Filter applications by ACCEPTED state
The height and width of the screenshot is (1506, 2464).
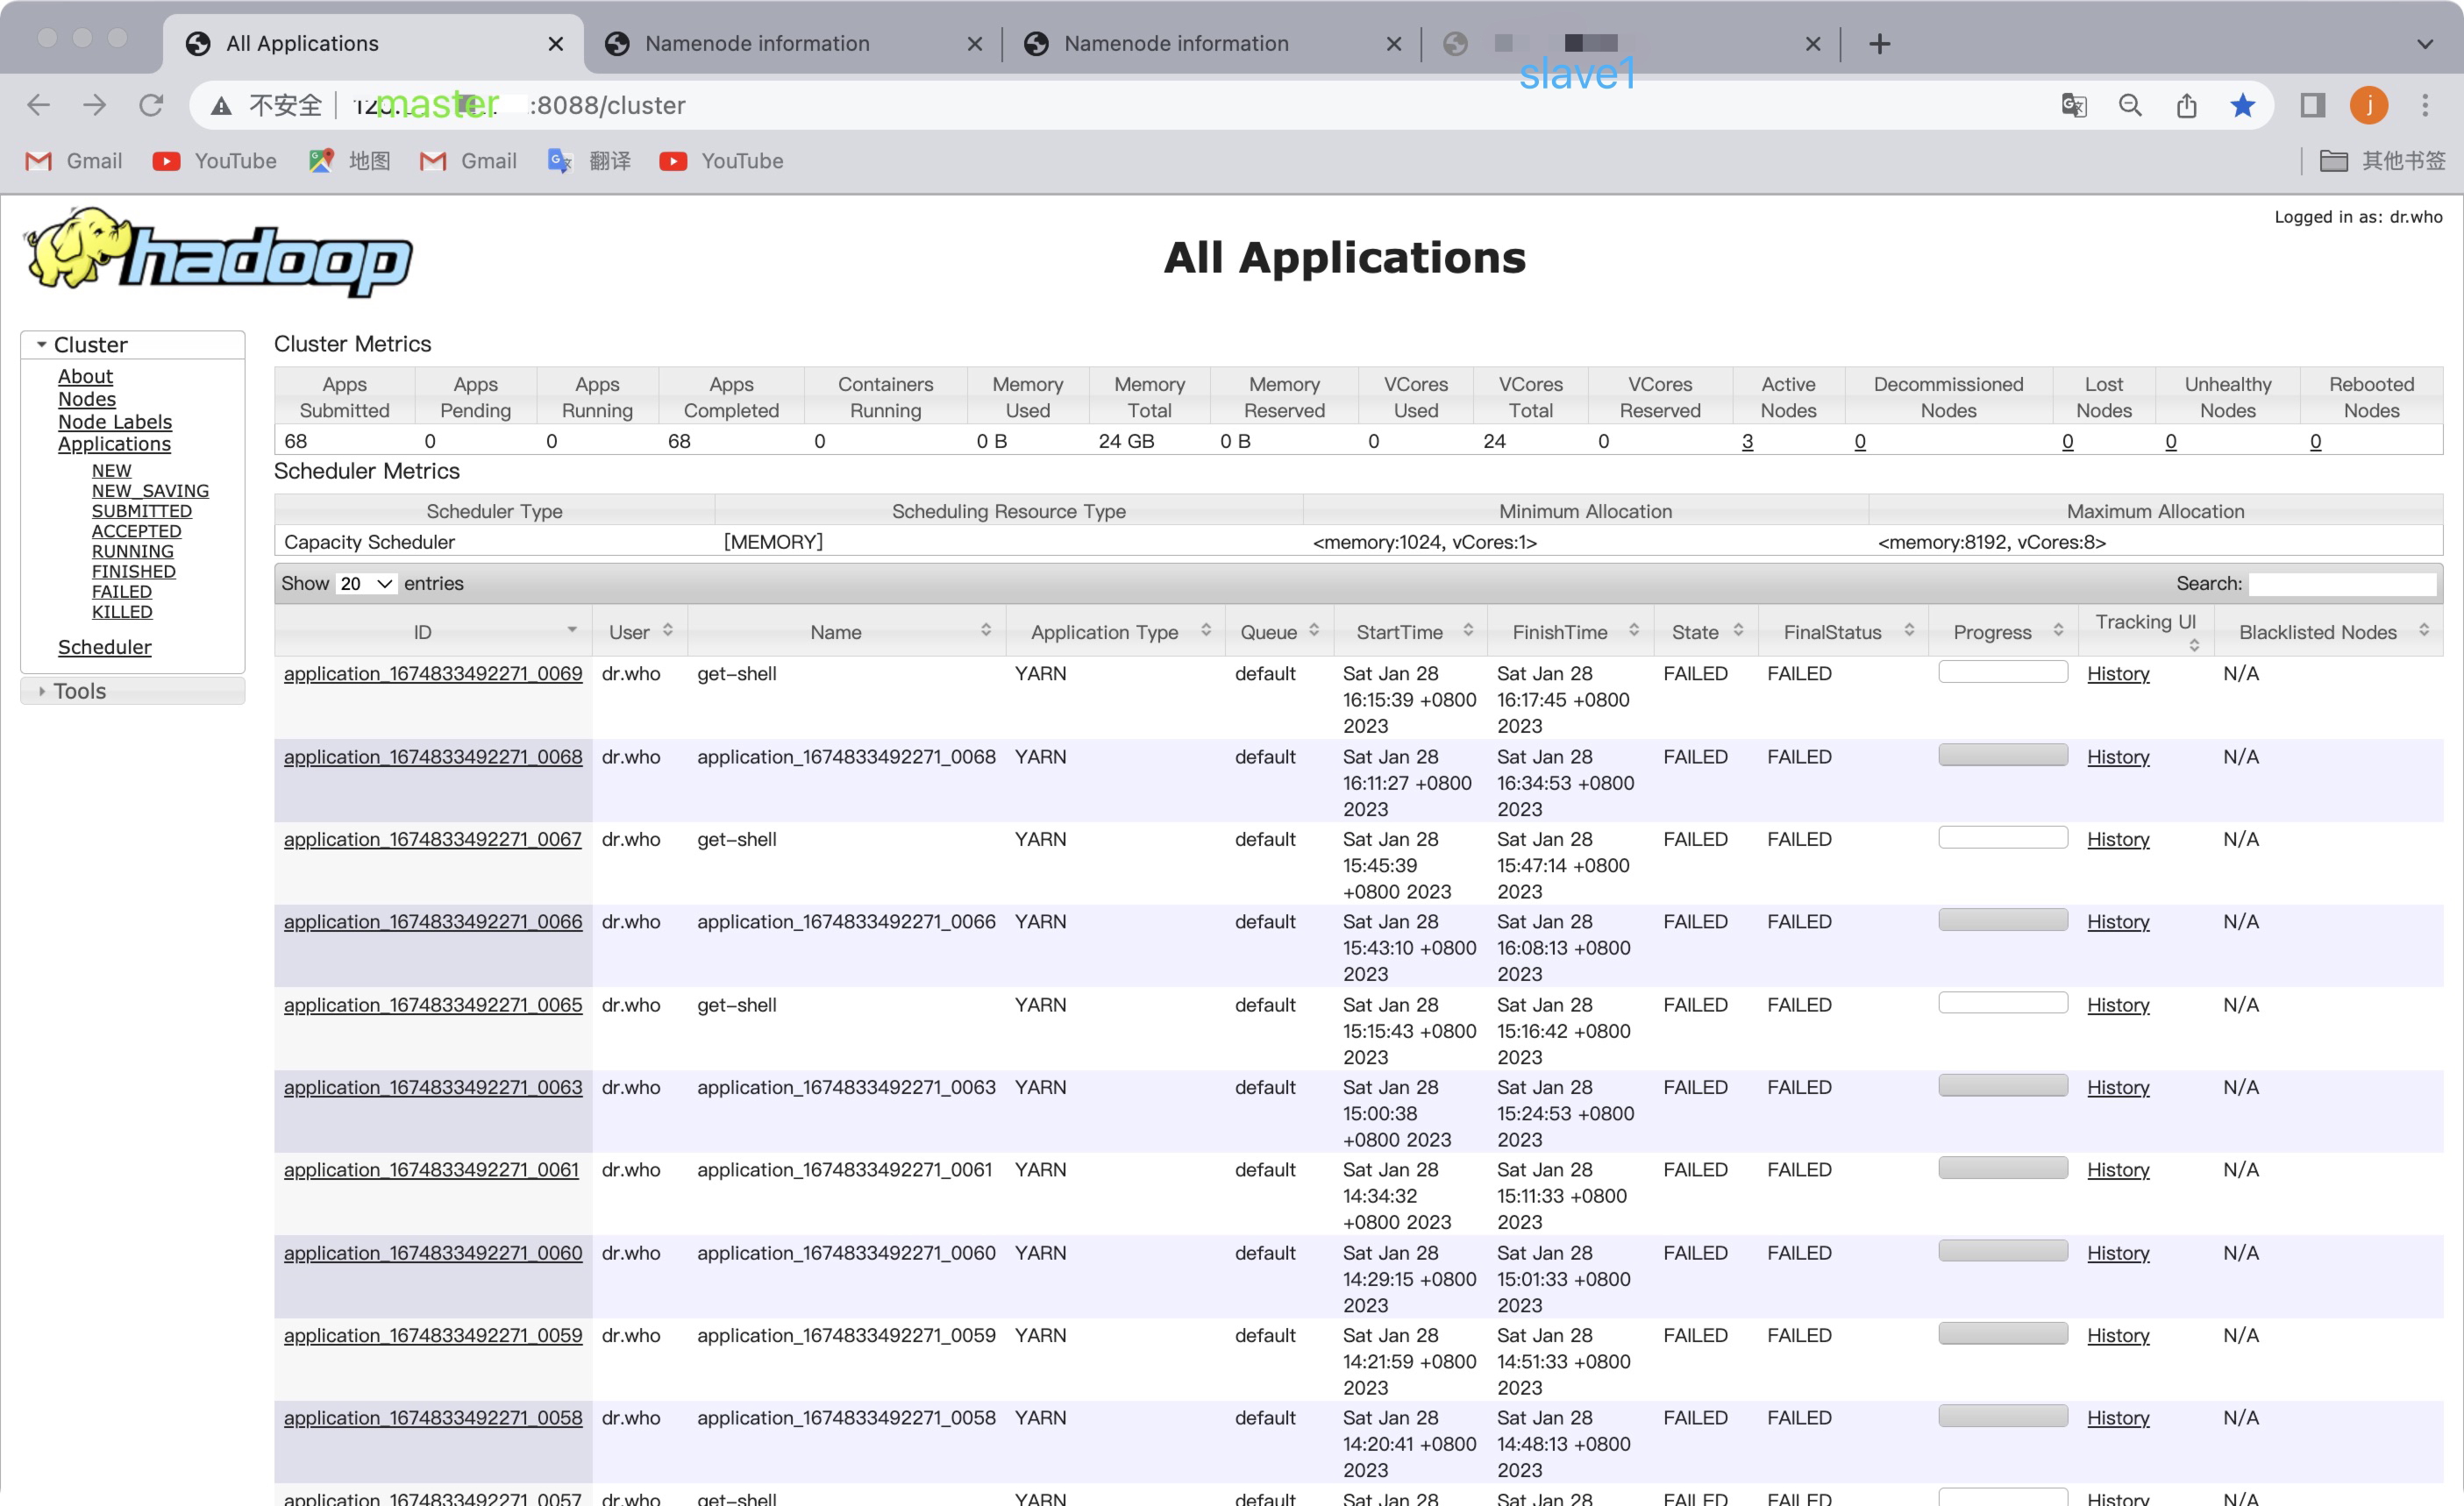coord(137,532)
